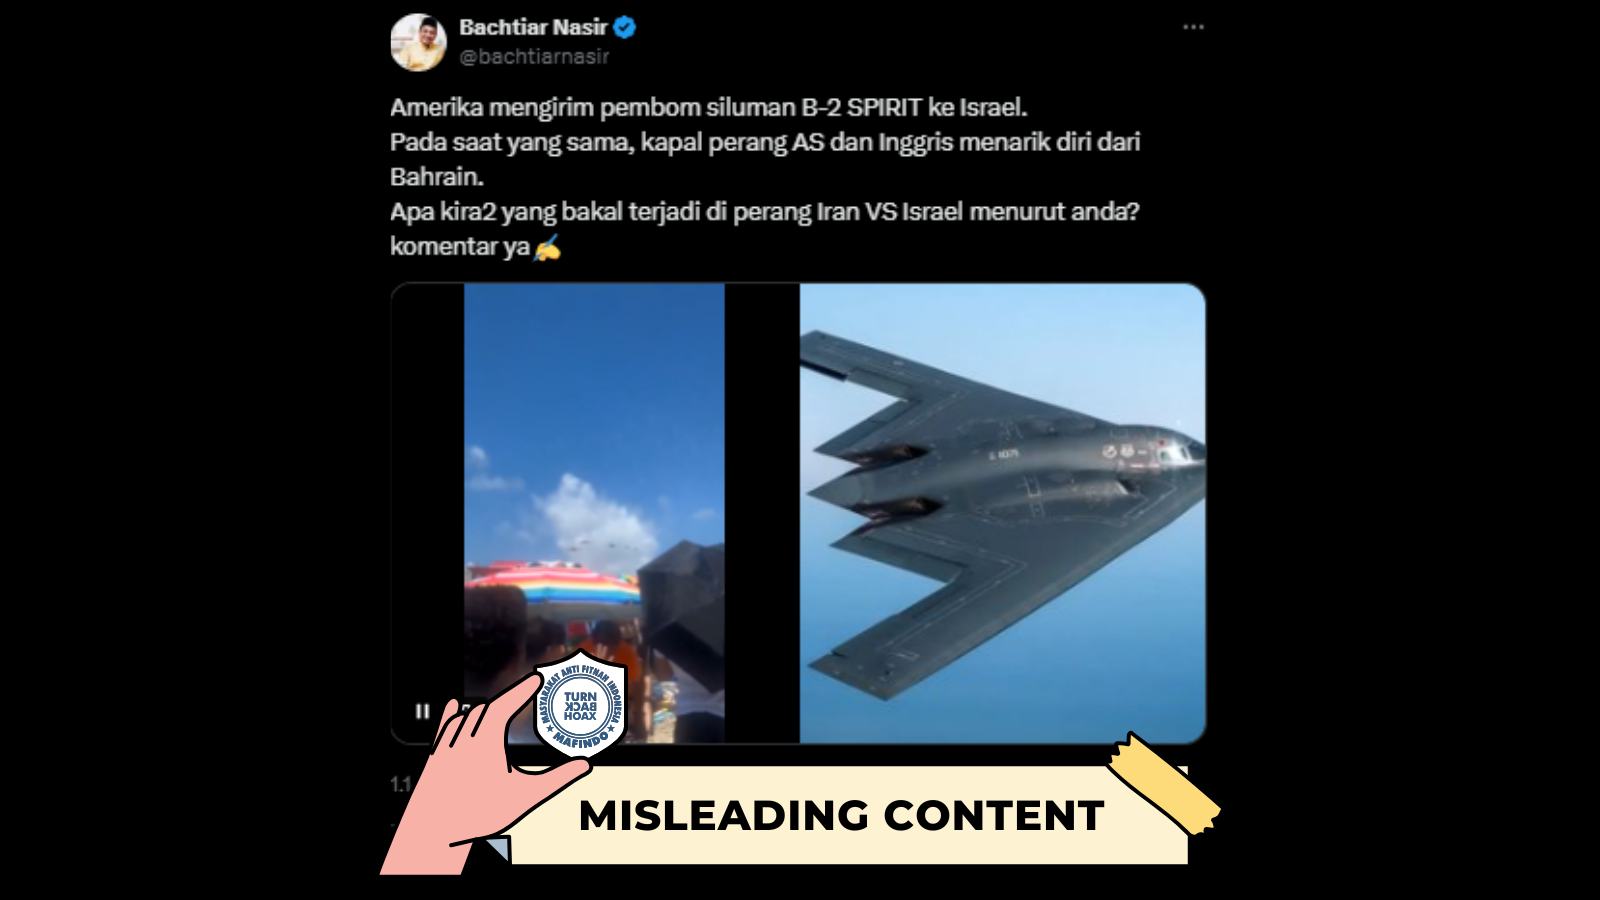Click the Turn Back Hoax Mafindo shield logo
This screenshot has height=900, width=1600.
point(580,706)
